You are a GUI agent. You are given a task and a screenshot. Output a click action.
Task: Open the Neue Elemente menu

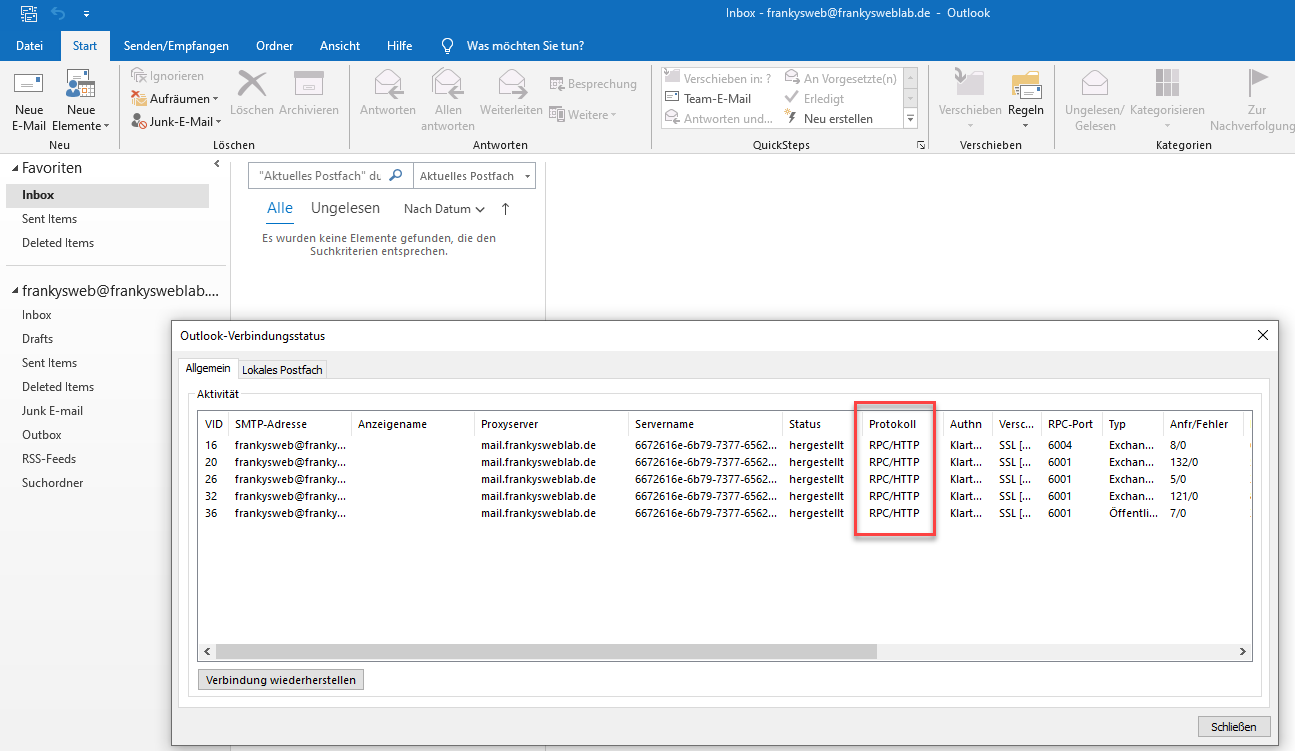tap(80, 100)
